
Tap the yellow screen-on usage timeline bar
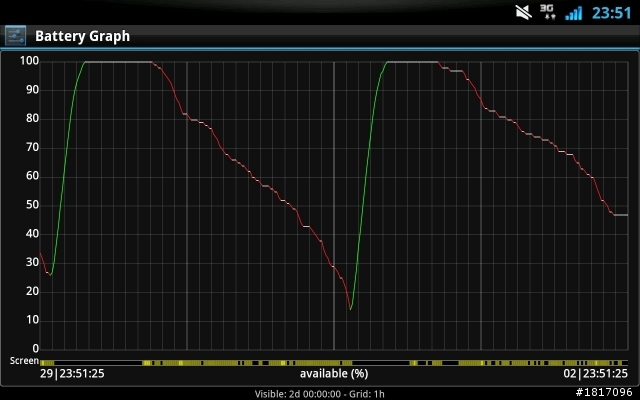(334, 363)
